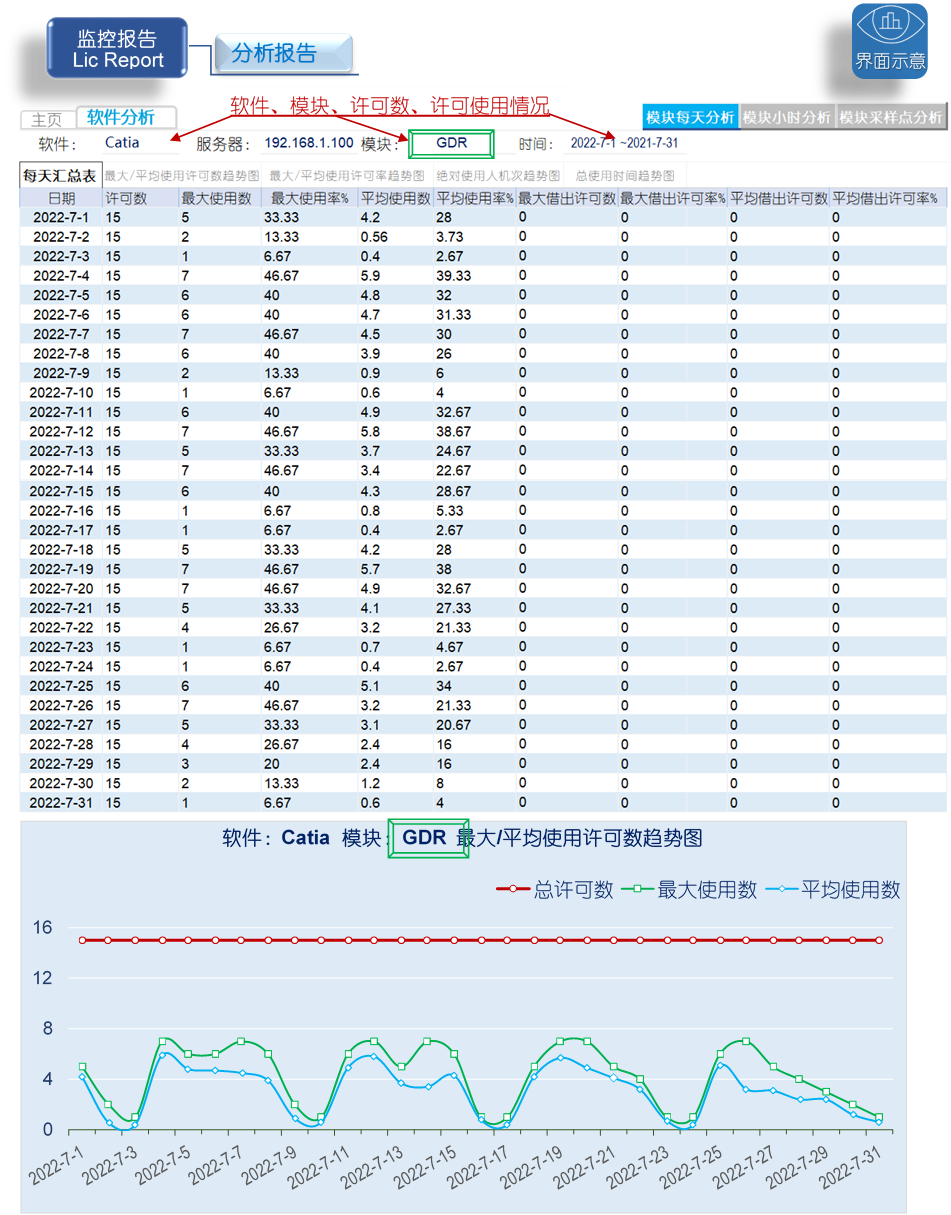Click the y-axis value 16
The width and height of the screenshot is (951, 1215).
point(42,927)
